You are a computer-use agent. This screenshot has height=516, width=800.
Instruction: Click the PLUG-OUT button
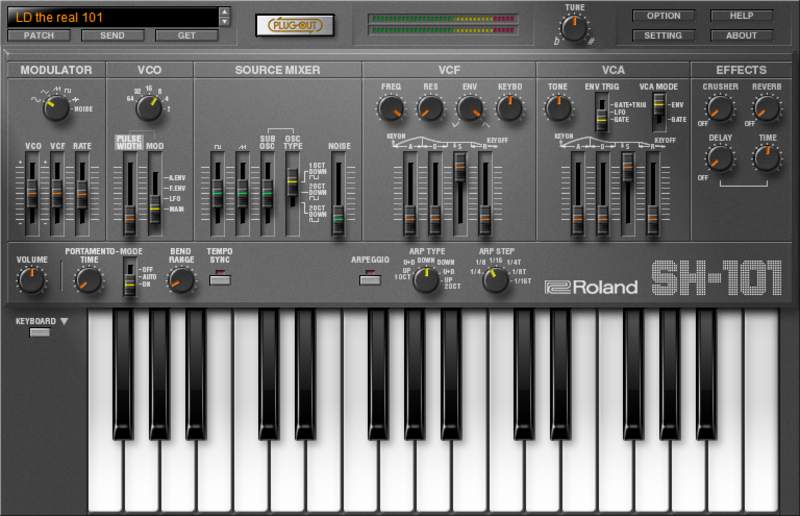[295, 25]
